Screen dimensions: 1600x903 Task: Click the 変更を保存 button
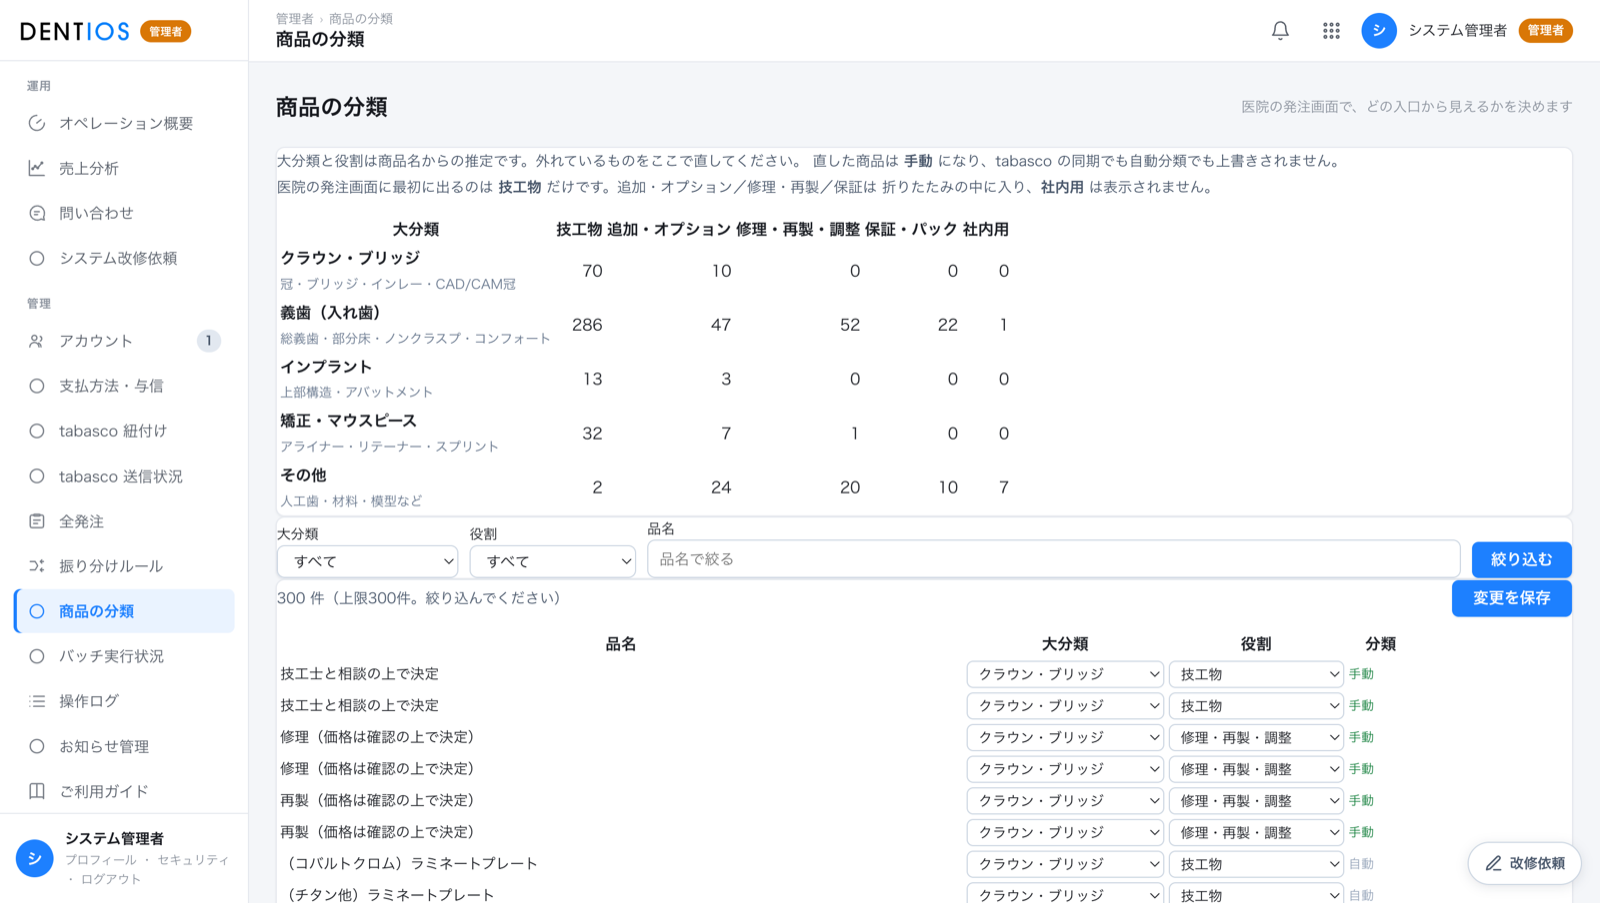point(1511,598)
